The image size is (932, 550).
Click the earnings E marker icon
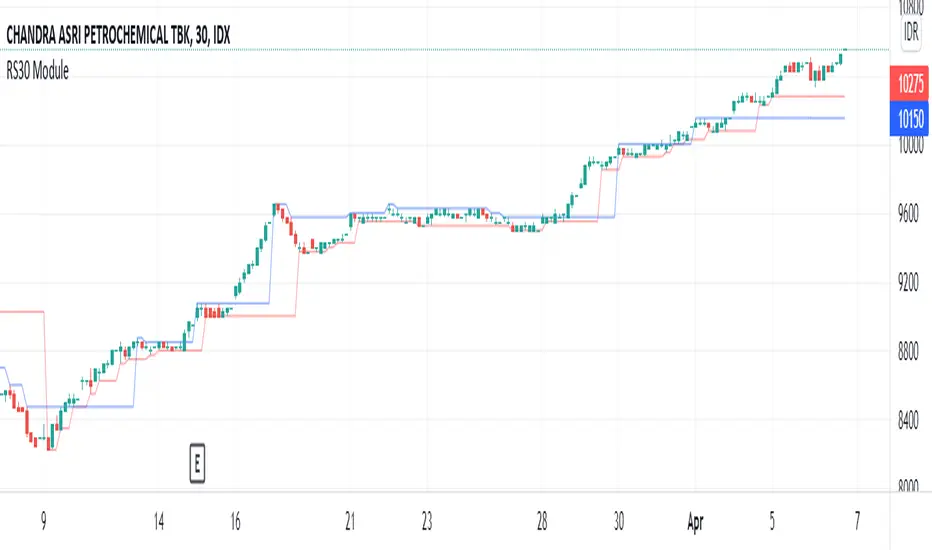(x=197, y=463)
